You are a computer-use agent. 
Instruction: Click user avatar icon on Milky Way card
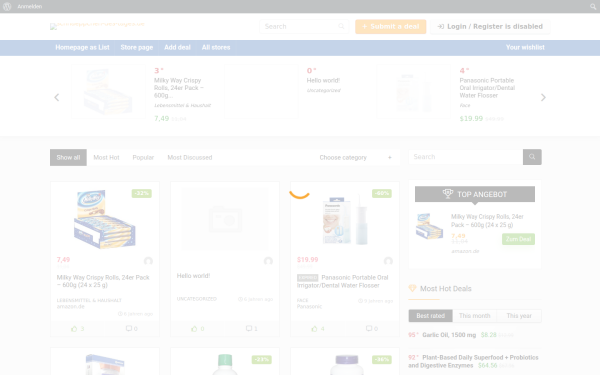pyautogui.click(x=148, y=261)
